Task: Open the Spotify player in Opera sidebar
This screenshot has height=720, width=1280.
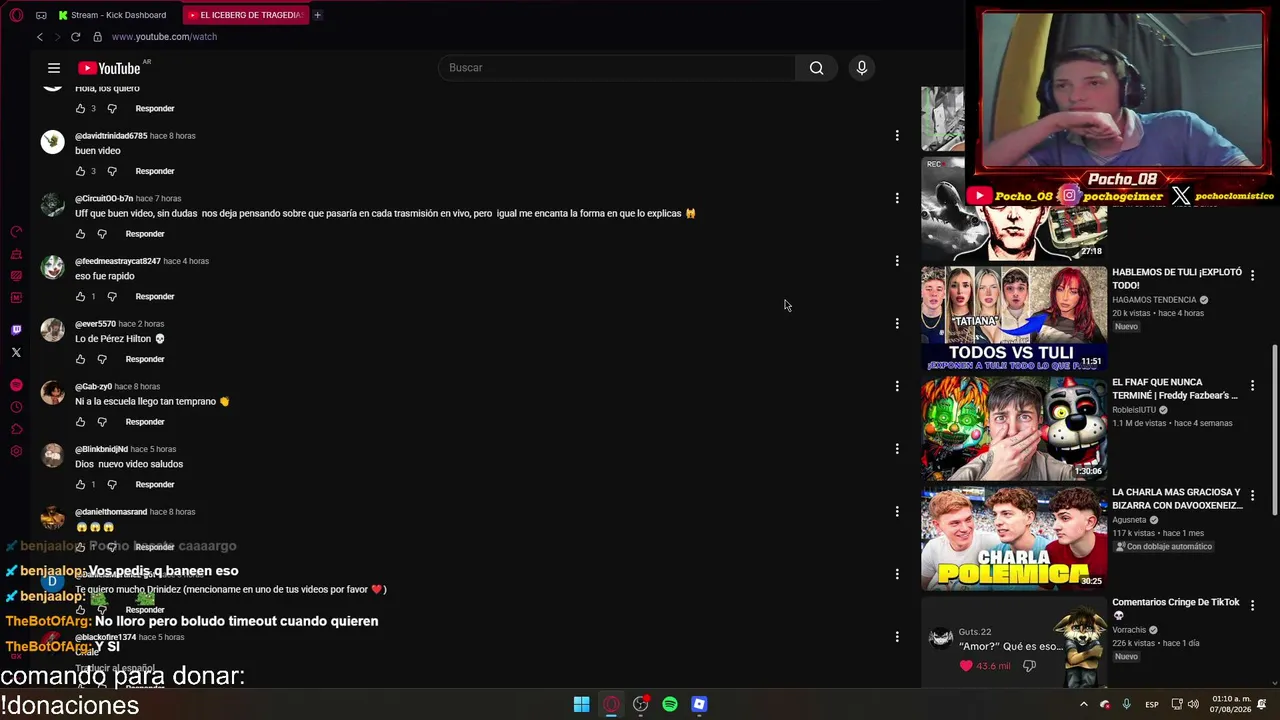Action: click(16, 385)
